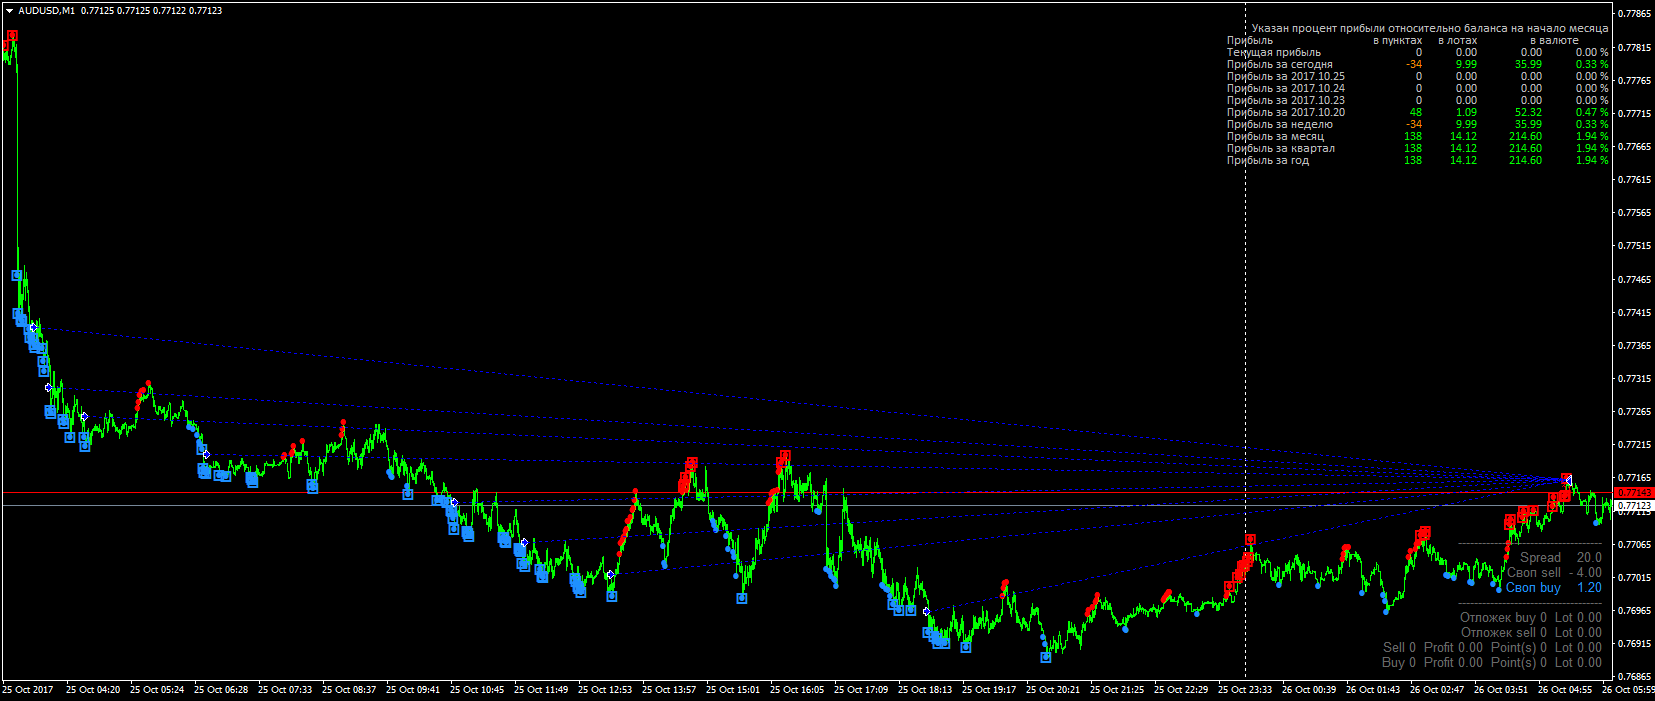Click time axis label '25 Oct 20:21'
Screen dimensions: 1655x701
coord(1053,689)
